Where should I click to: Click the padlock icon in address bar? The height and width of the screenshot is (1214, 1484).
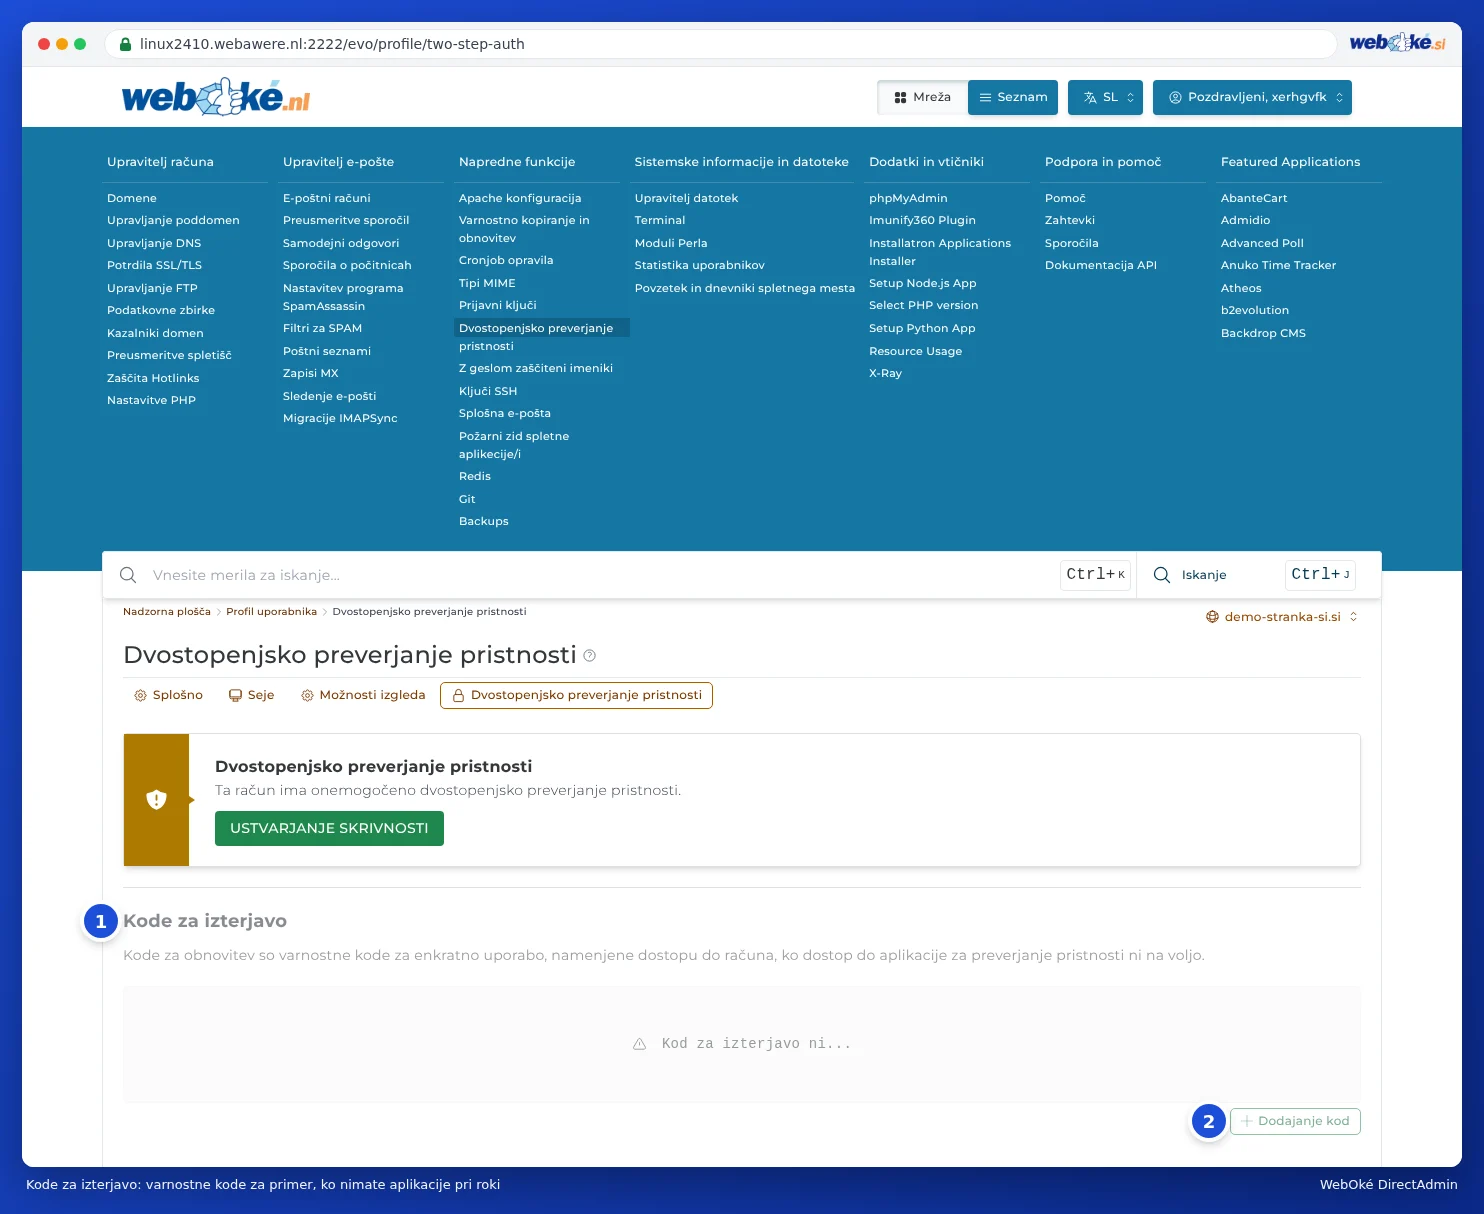click(x=125, y=44)
